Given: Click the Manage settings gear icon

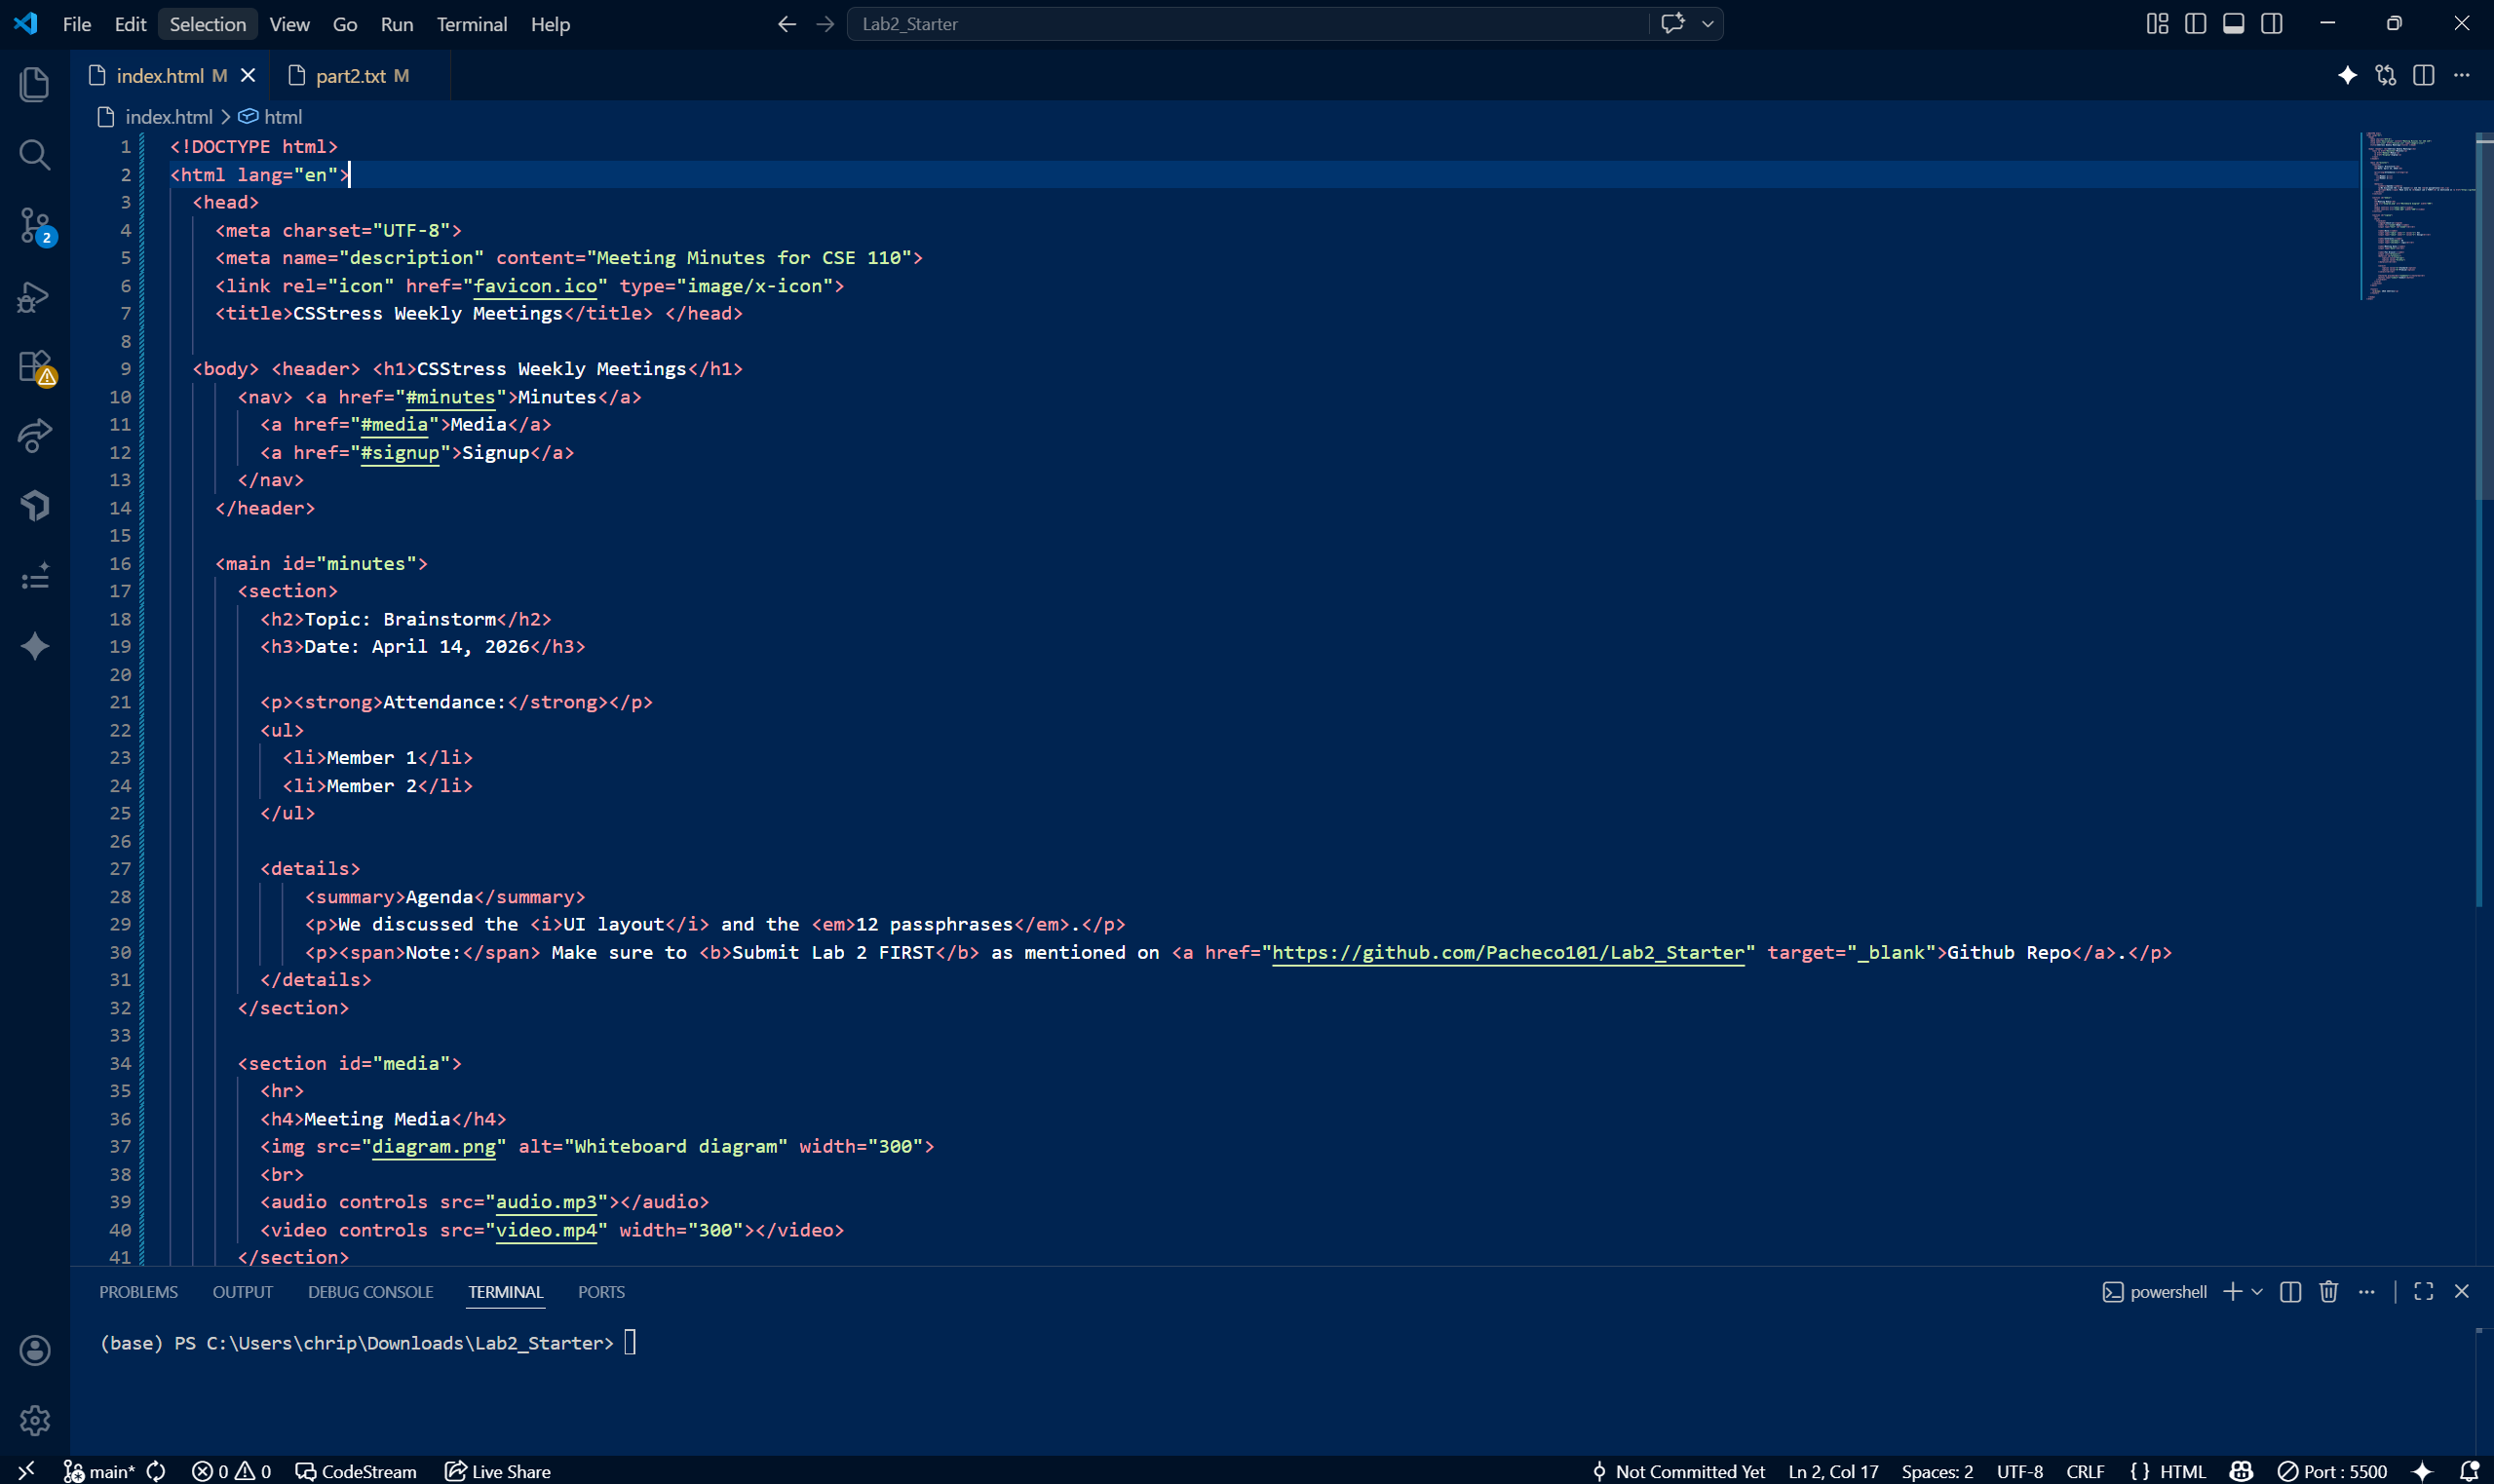Looking at the screenshot, I should (x=34, y=1420).
